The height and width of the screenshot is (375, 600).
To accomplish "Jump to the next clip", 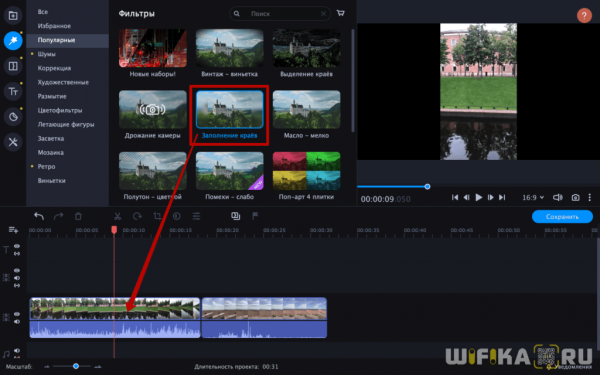I will click(x=502, y=197).
